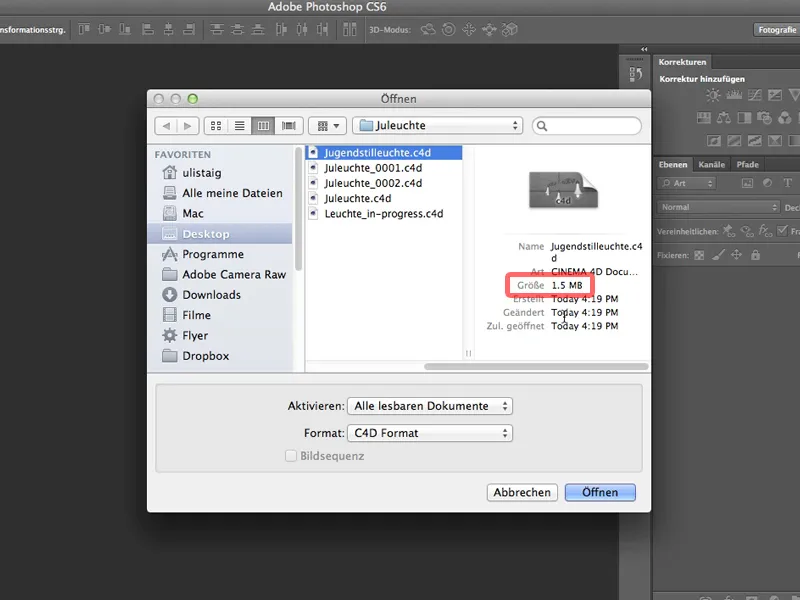Open the Normal blend mode dropdown
The image size is (800, 600).
tap(718, 207)
